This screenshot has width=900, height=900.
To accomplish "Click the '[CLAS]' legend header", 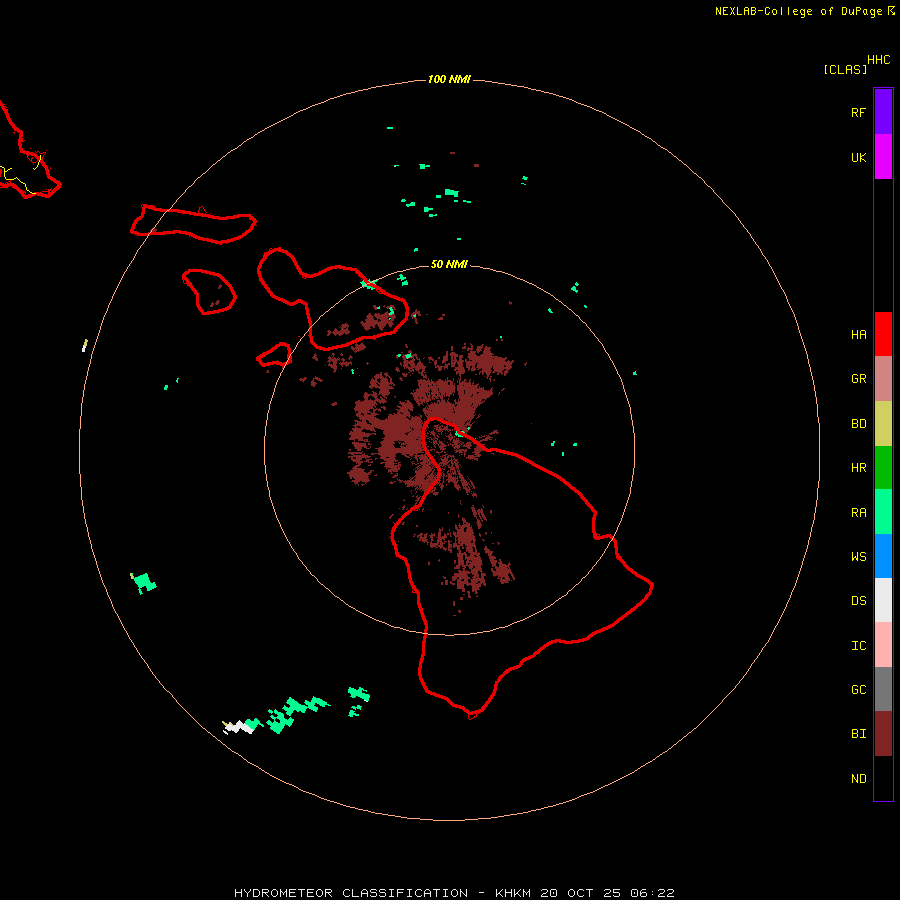I will click(x=845, y=69).
